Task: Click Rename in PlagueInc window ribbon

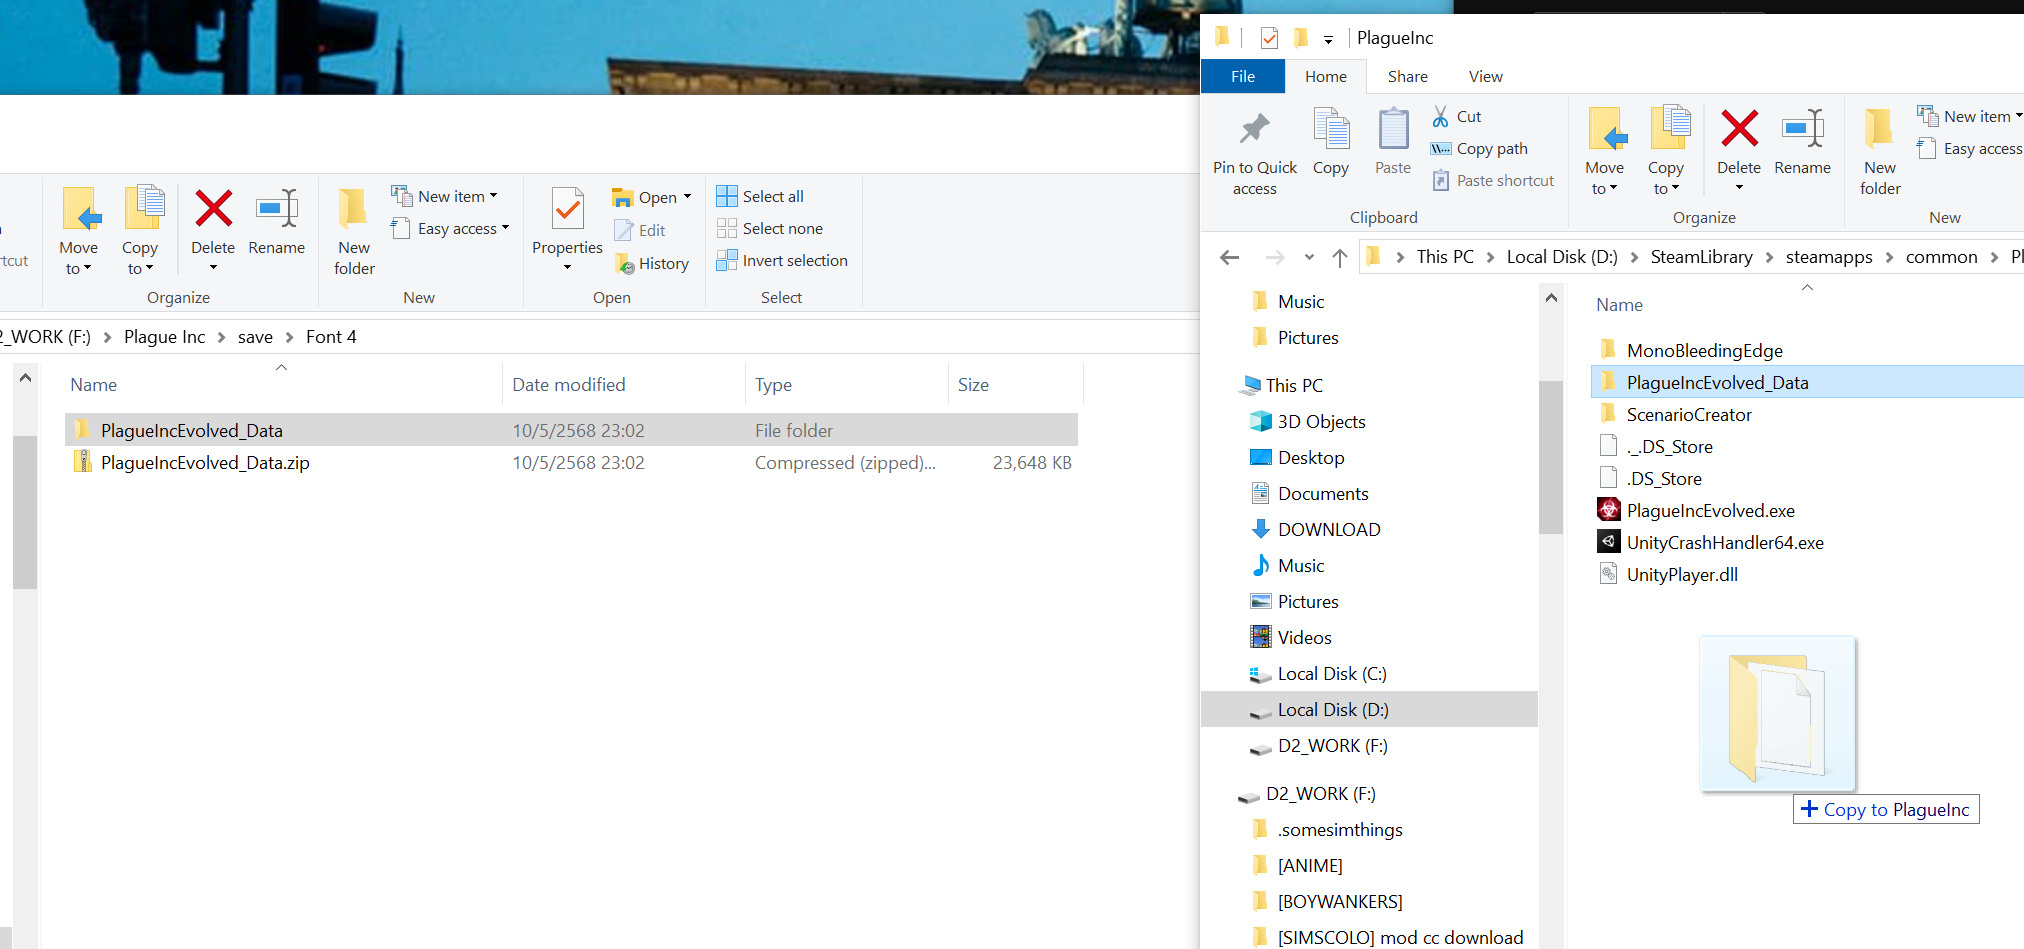Action: [1803, 141]
